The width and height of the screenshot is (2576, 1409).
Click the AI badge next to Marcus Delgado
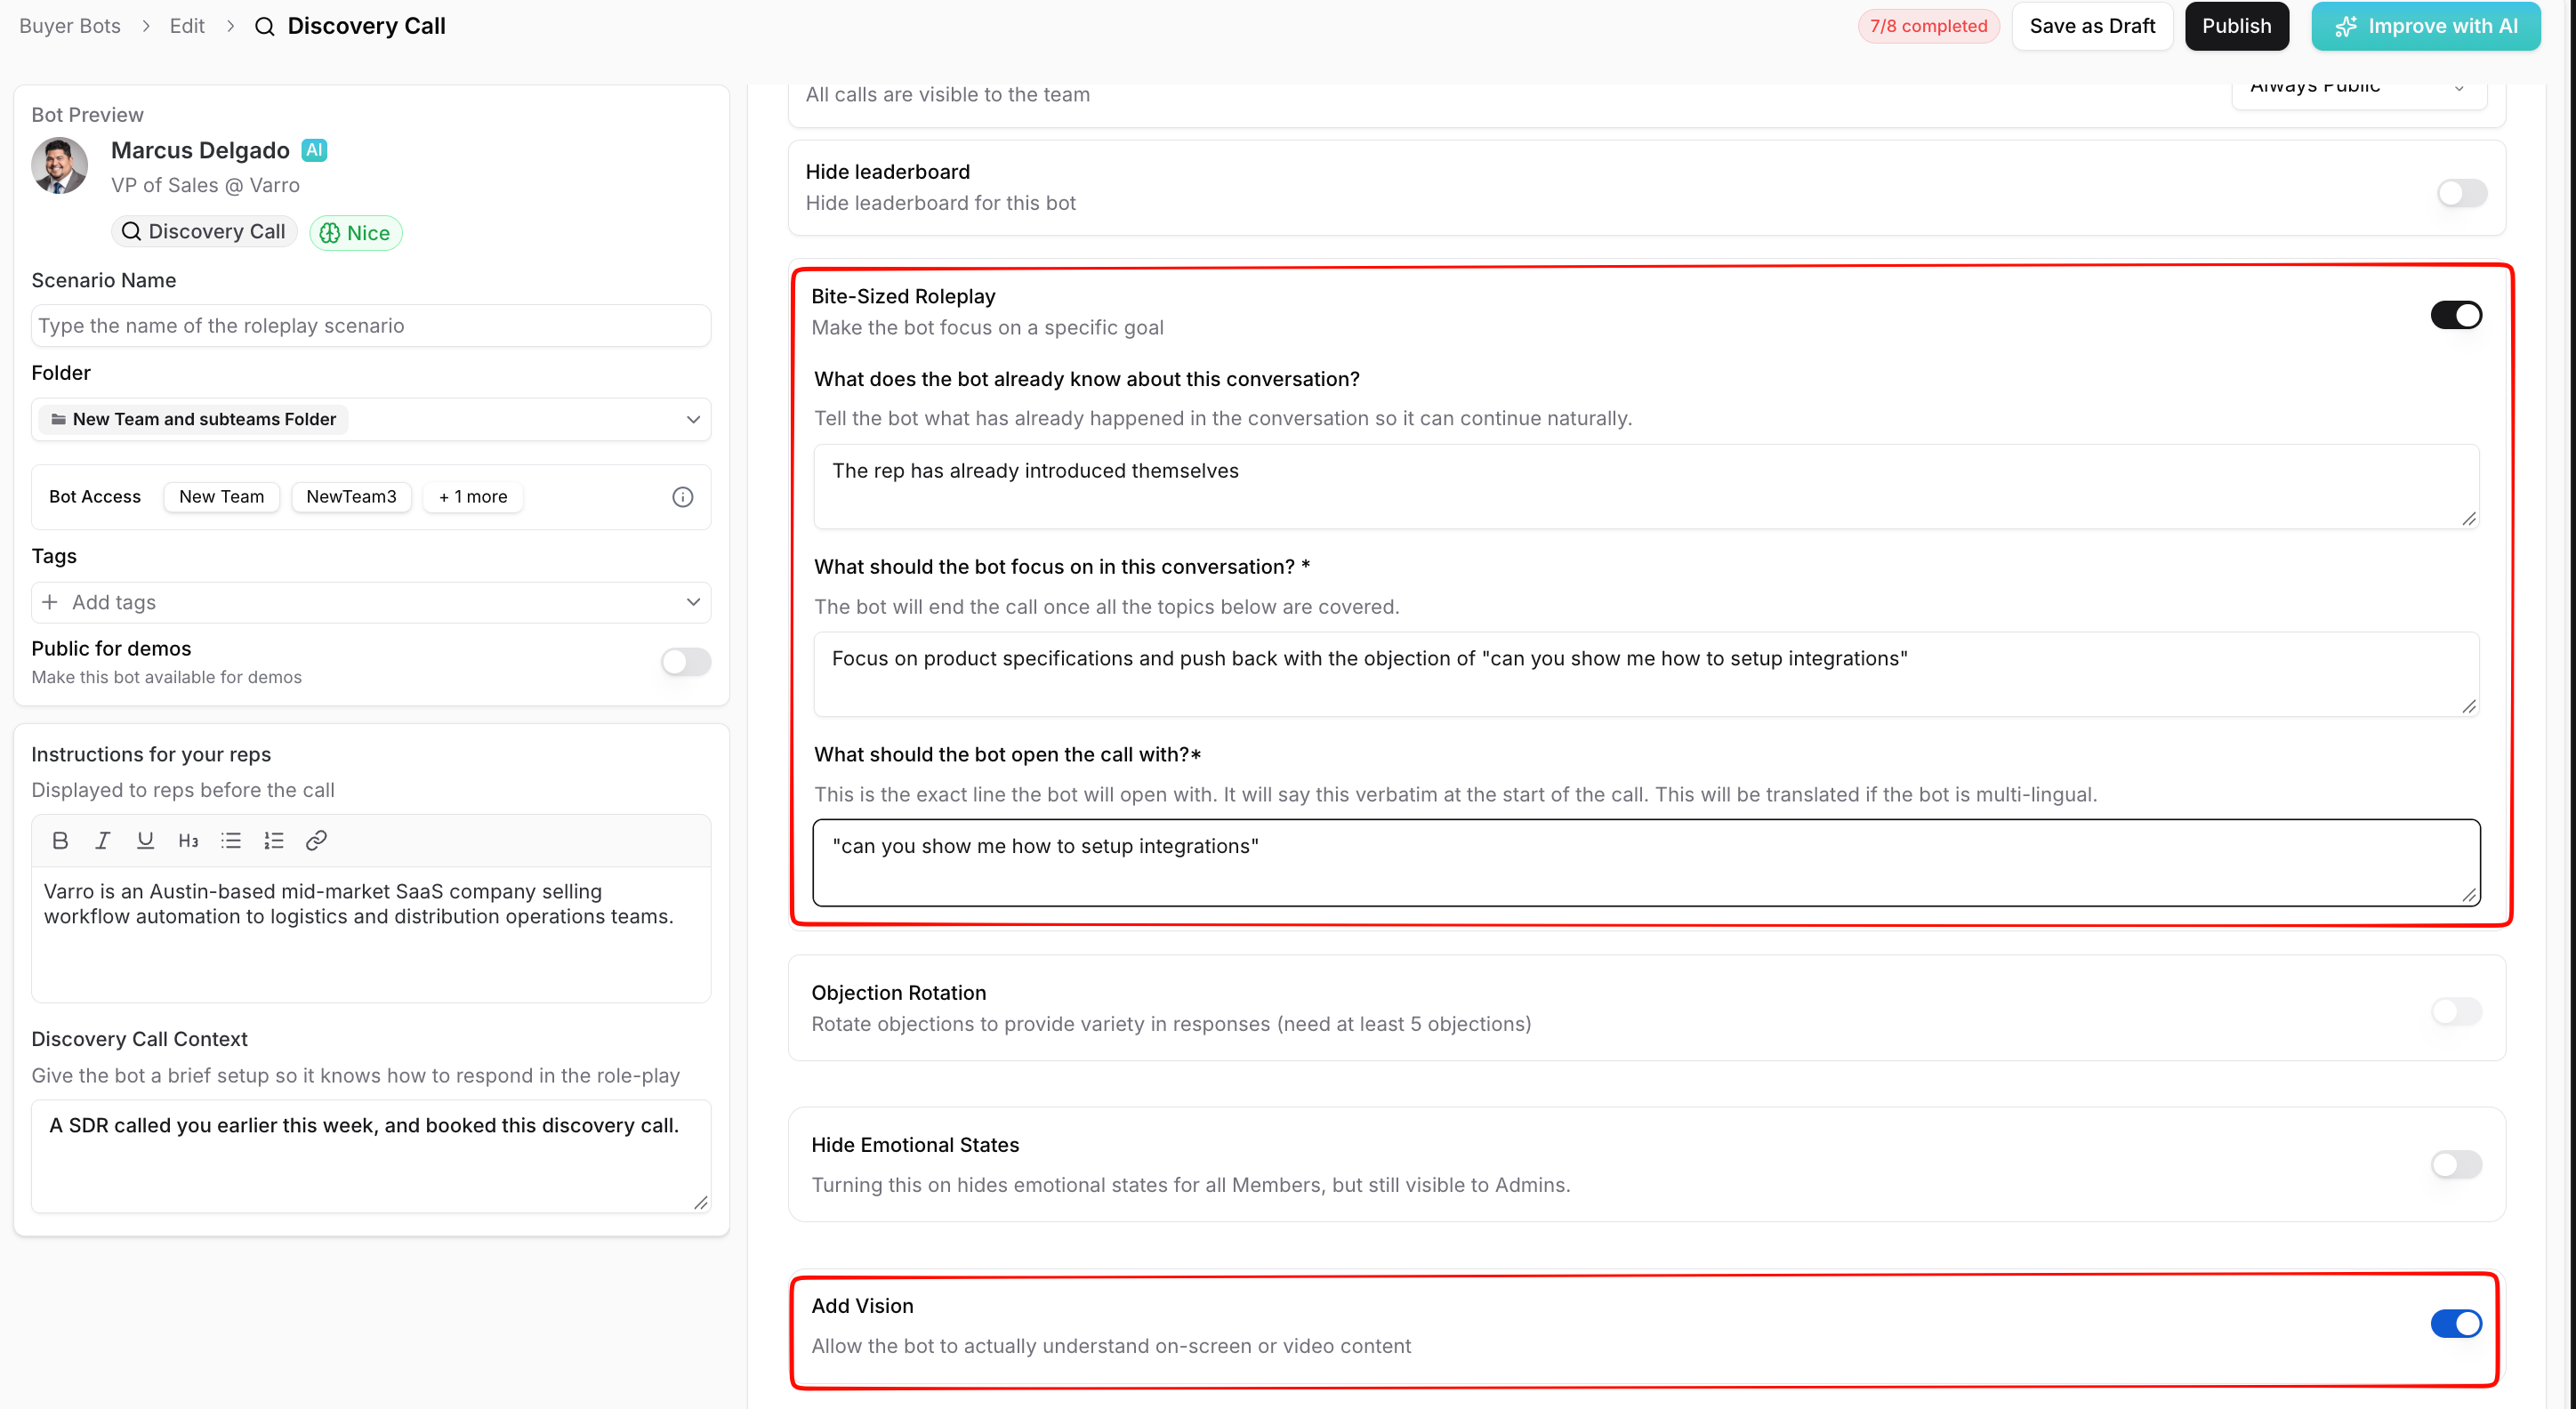[314, 150]
